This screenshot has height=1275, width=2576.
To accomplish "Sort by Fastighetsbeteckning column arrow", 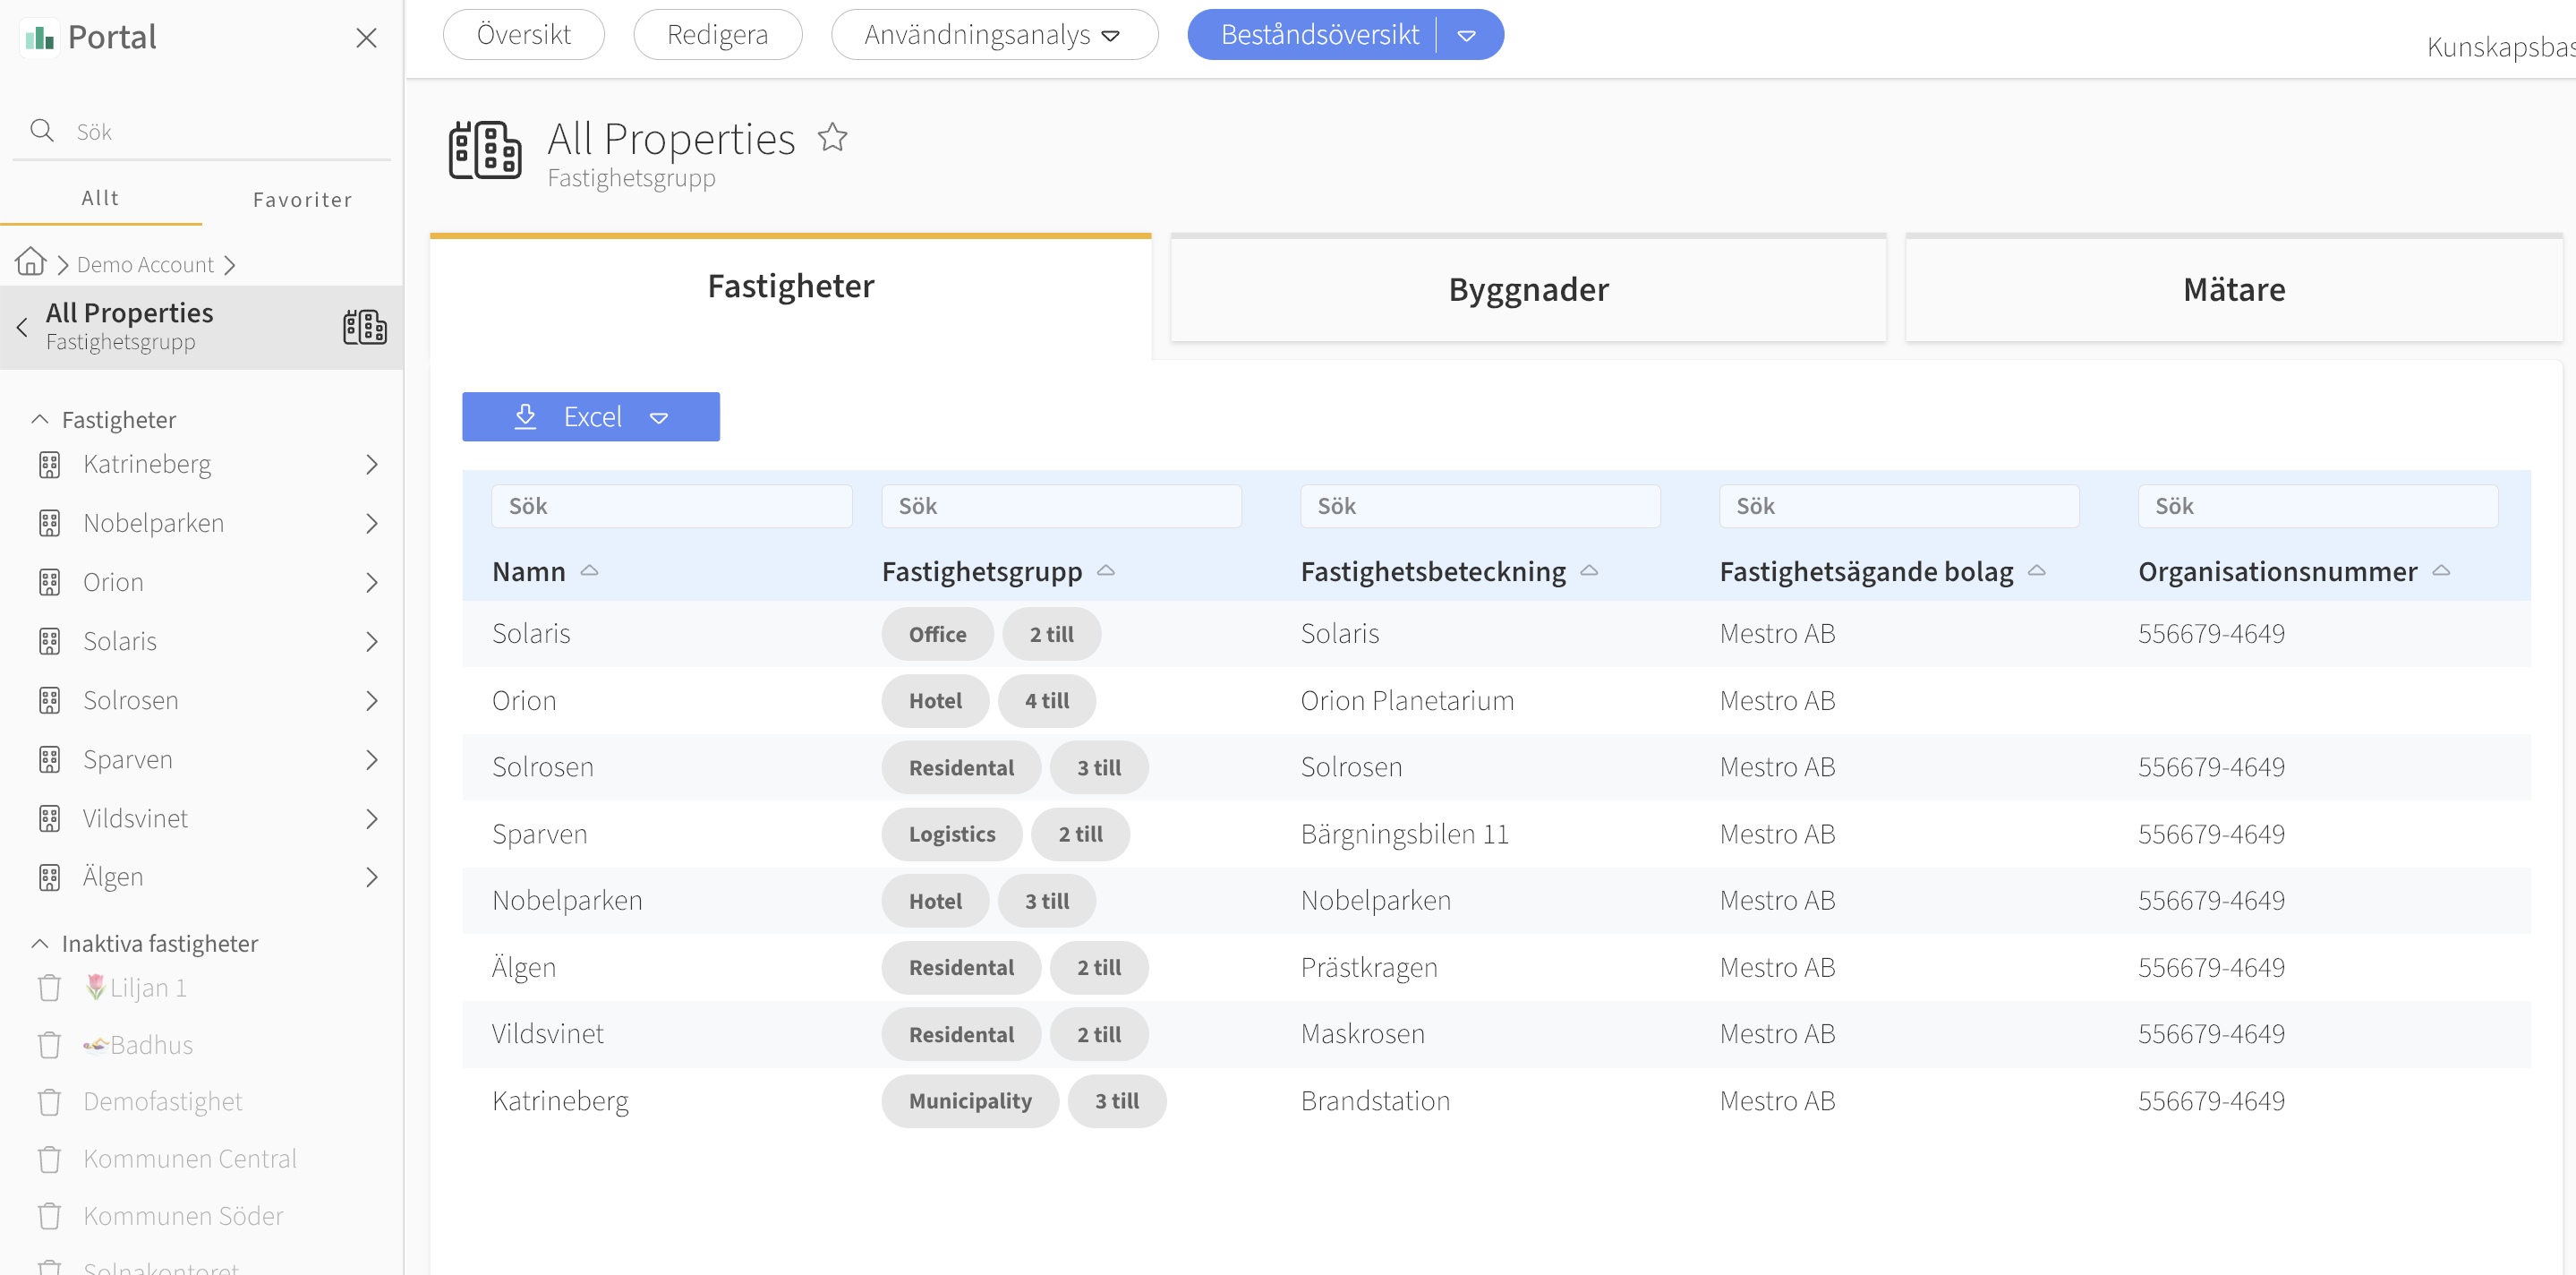I will (x=1589, y=570).
